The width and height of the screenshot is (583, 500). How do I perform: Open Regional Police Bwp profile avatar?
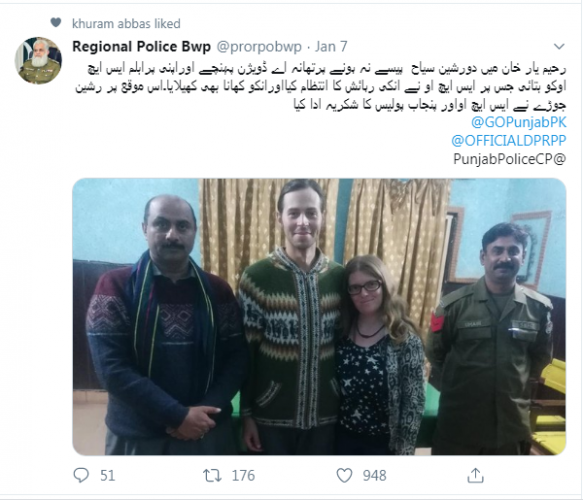[38, 60]
